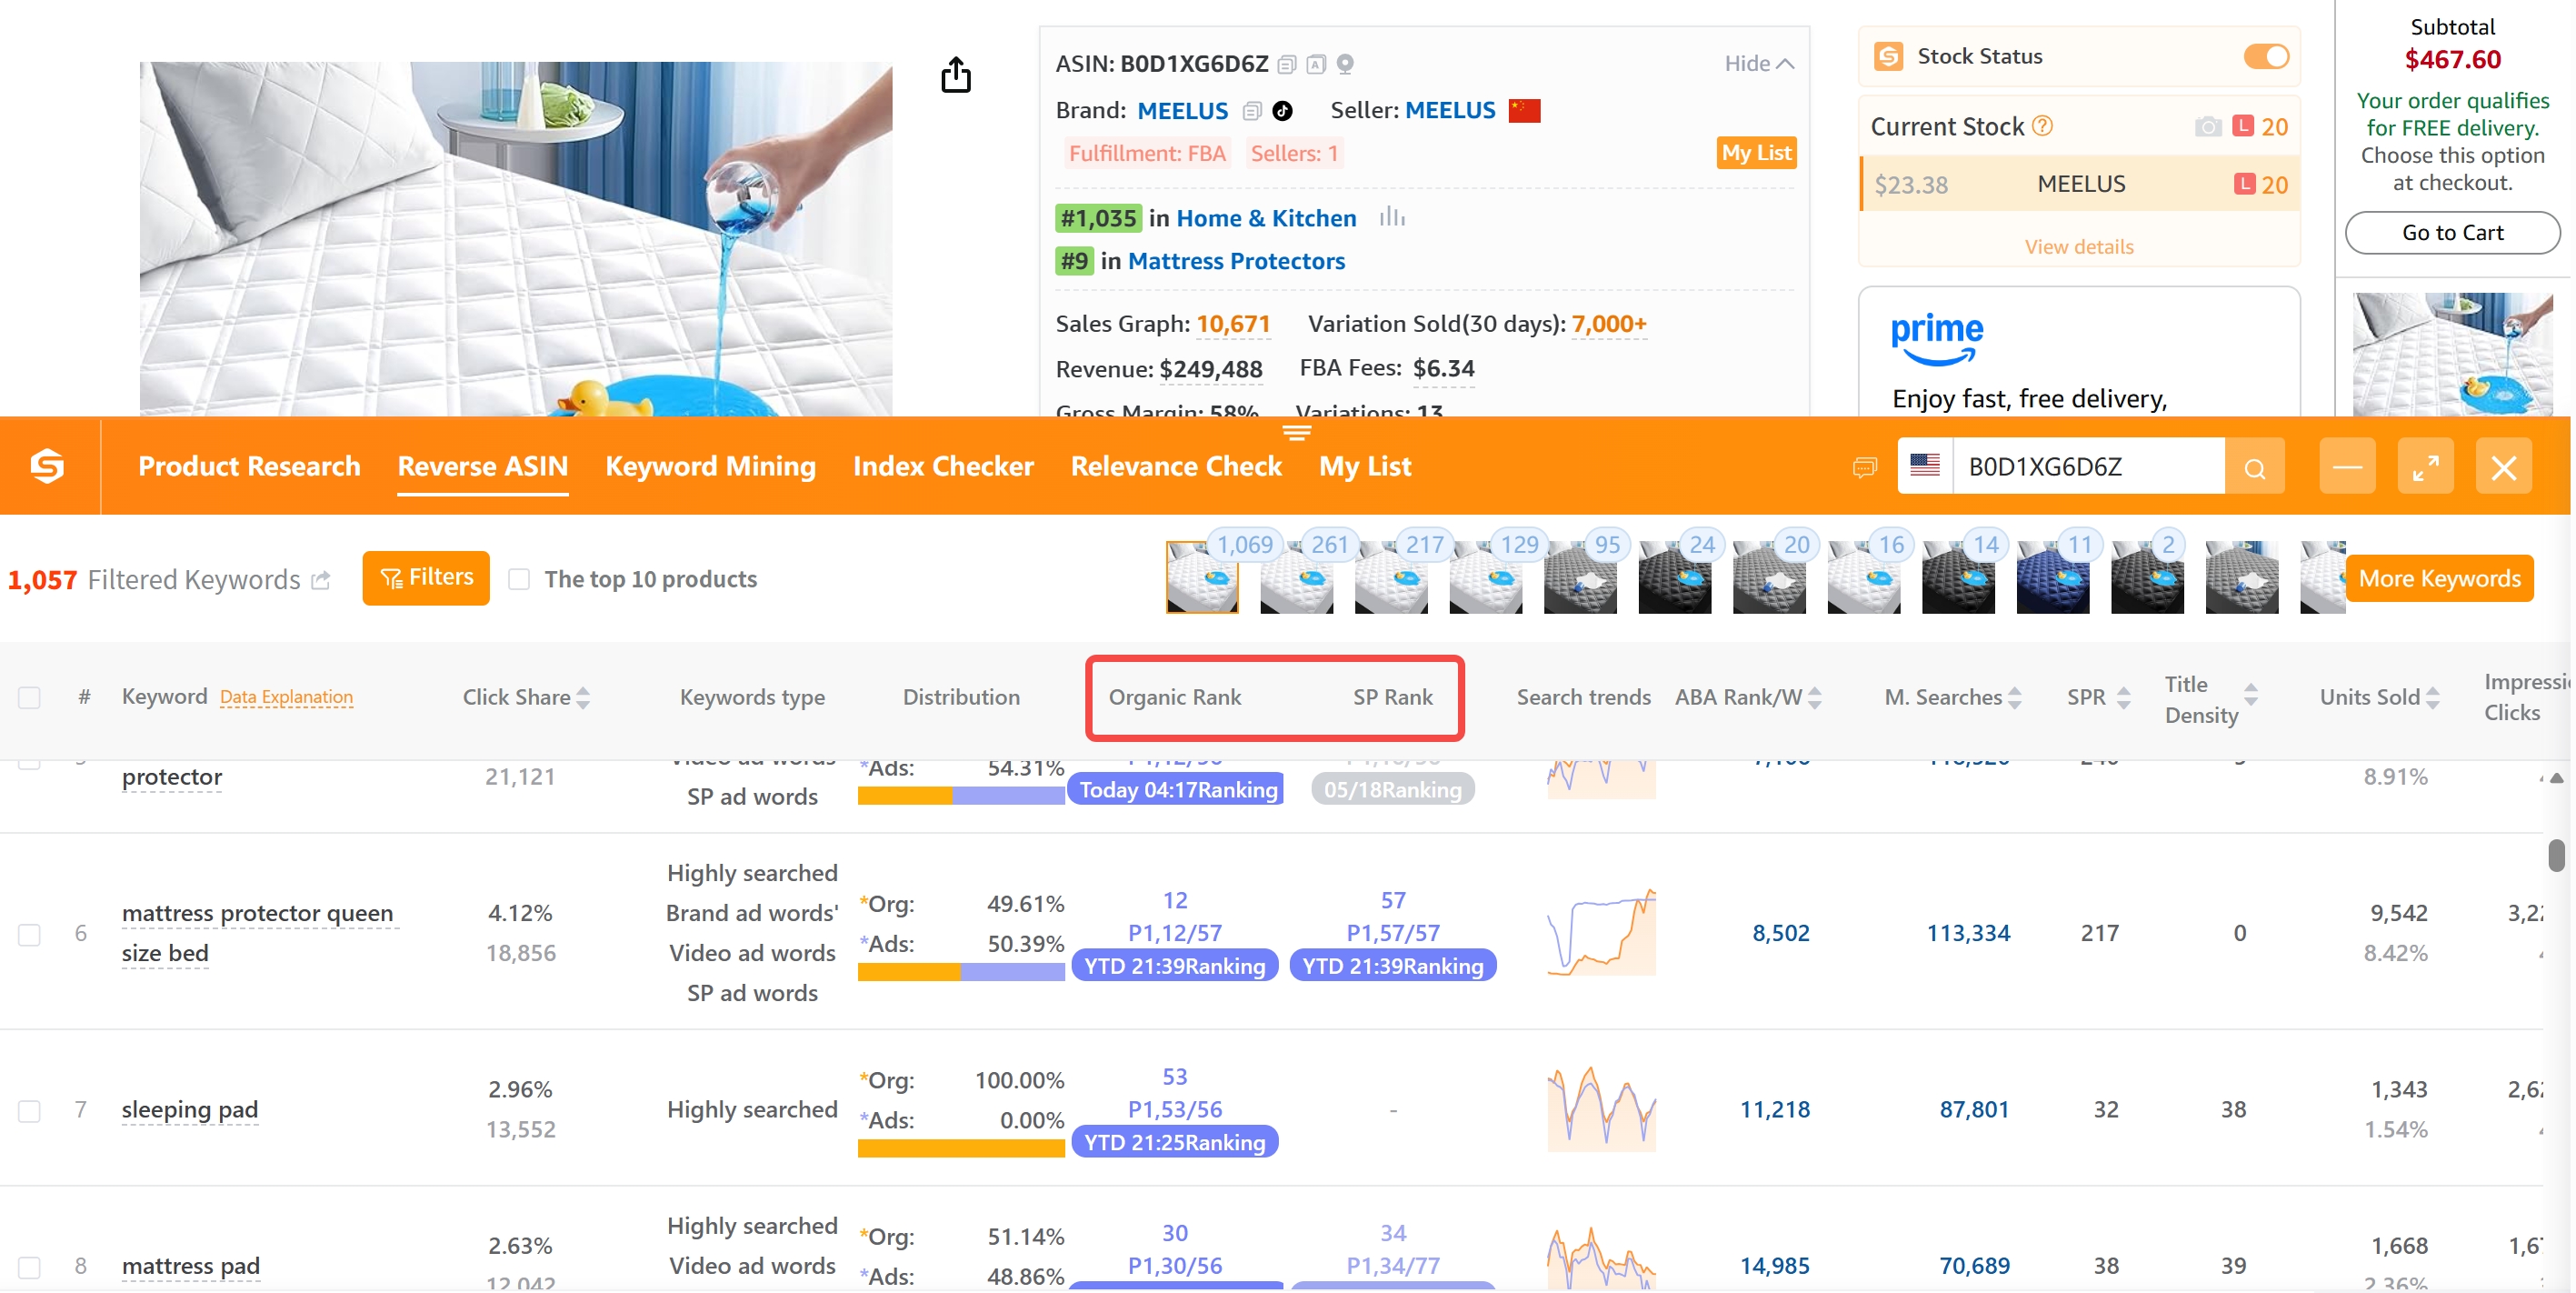Click the mattress pad keyword text
Image resolution: width=2576 pixels, height=1293 pixels.
[x=191, y=1266]
